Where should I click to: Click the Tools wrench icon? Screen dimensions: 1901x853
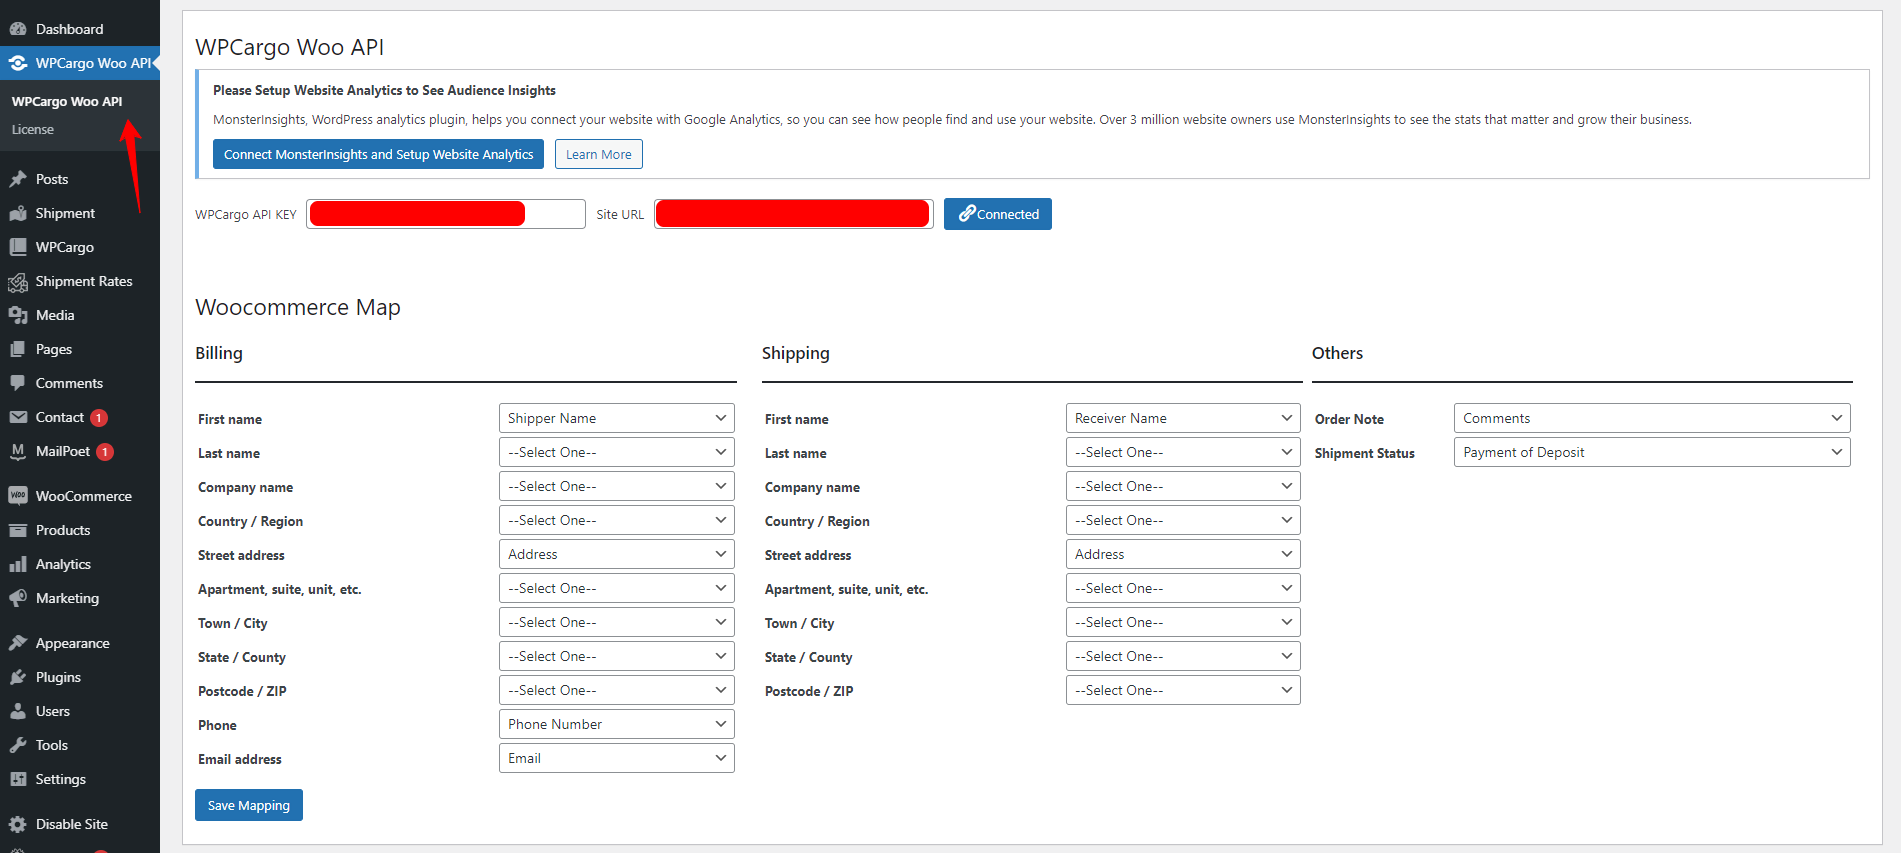18,745
